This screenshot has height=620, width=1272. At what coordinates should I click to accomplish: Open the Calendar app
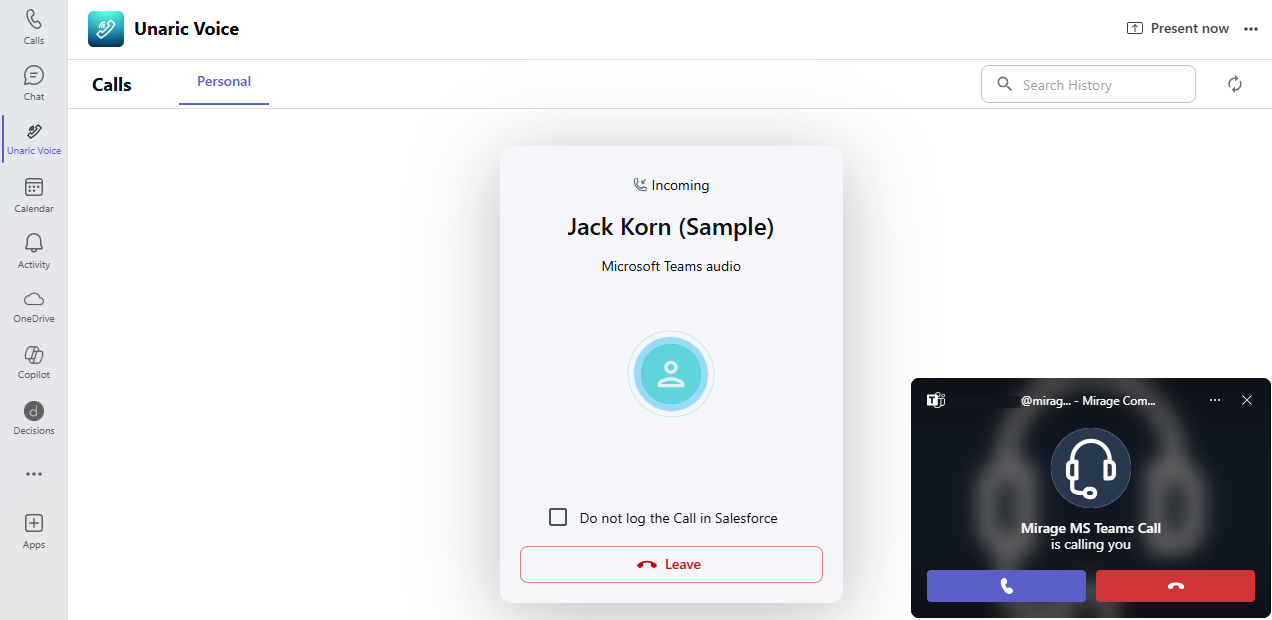tap(34, 195)
